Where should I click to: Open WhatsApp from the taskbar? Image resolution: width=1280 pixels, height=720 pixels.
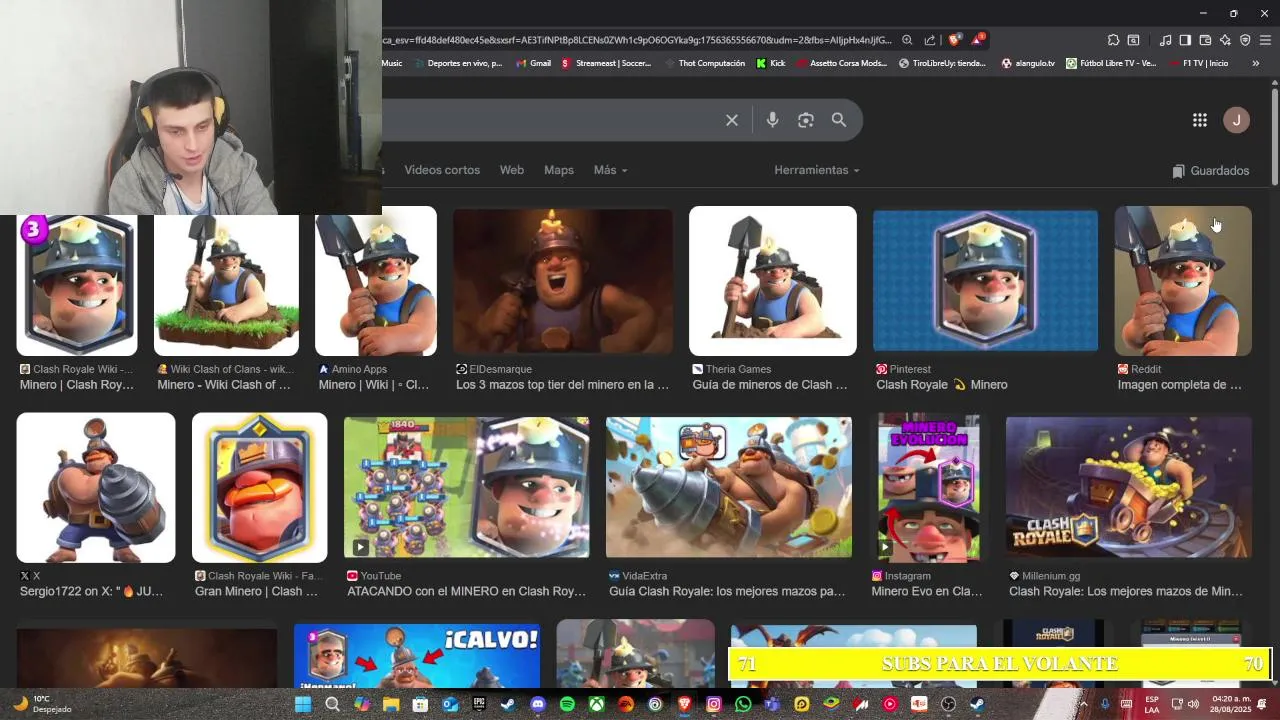(x=743, y=704)
